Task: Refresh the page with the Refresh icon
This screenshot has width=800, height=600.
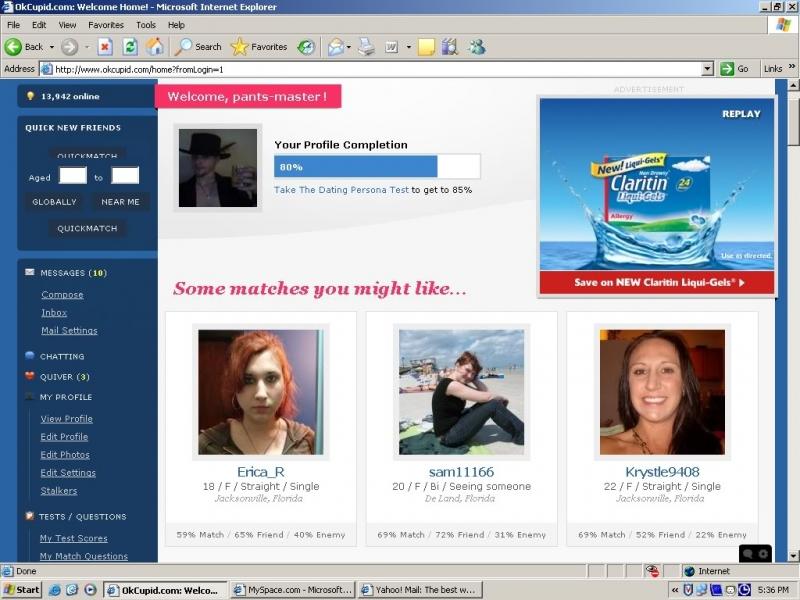Action: [130, 47]
